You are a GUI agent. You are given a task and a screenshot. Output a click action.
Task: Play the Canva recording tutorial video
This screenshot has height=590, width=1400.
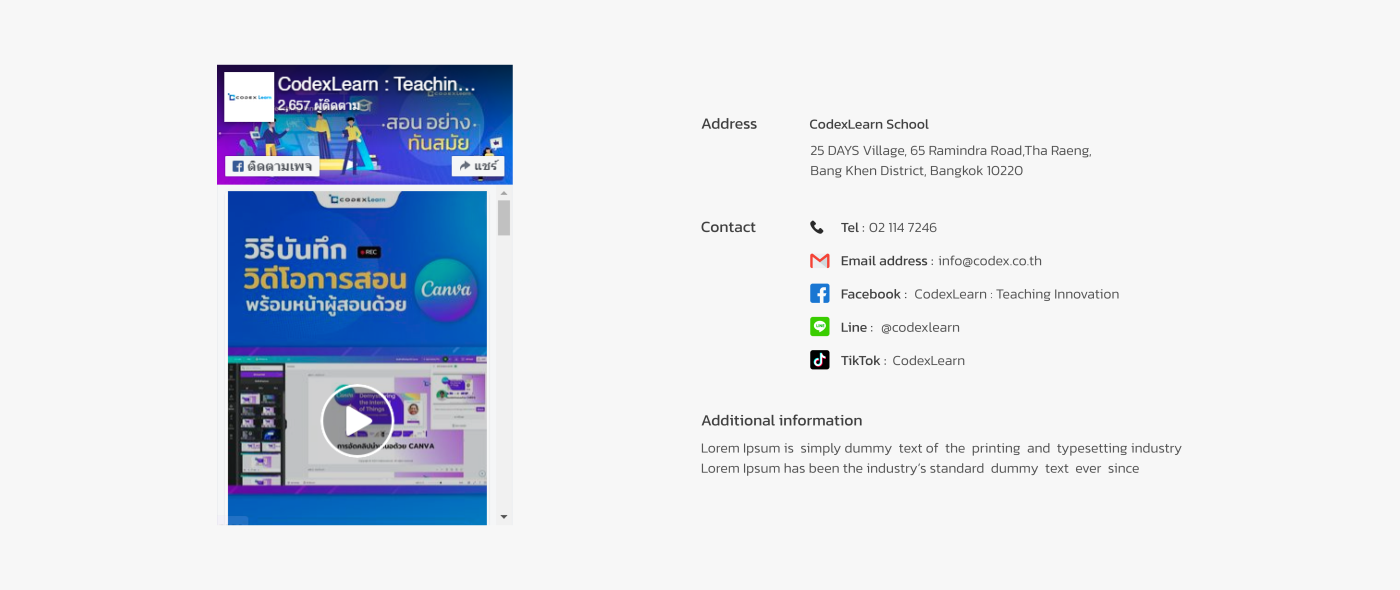(x=357, y=421)
